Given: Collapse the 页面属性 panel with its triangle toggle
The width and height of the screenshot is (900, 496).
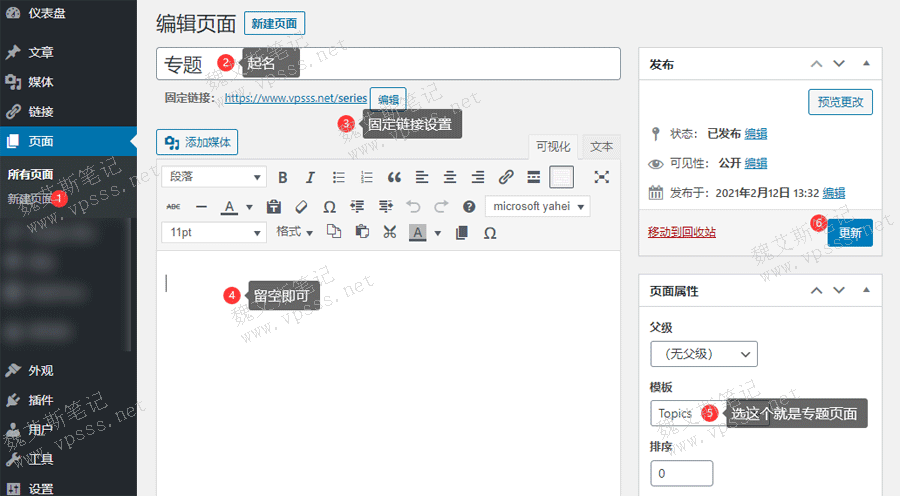Looking at the screenshot, I should [x=866, y=291].
